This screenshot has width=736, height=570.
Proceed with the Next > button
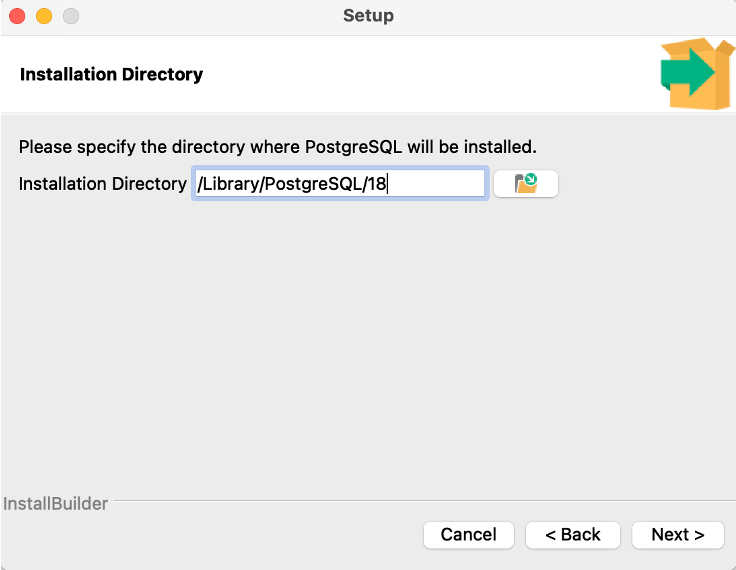(x=678, y=535)
